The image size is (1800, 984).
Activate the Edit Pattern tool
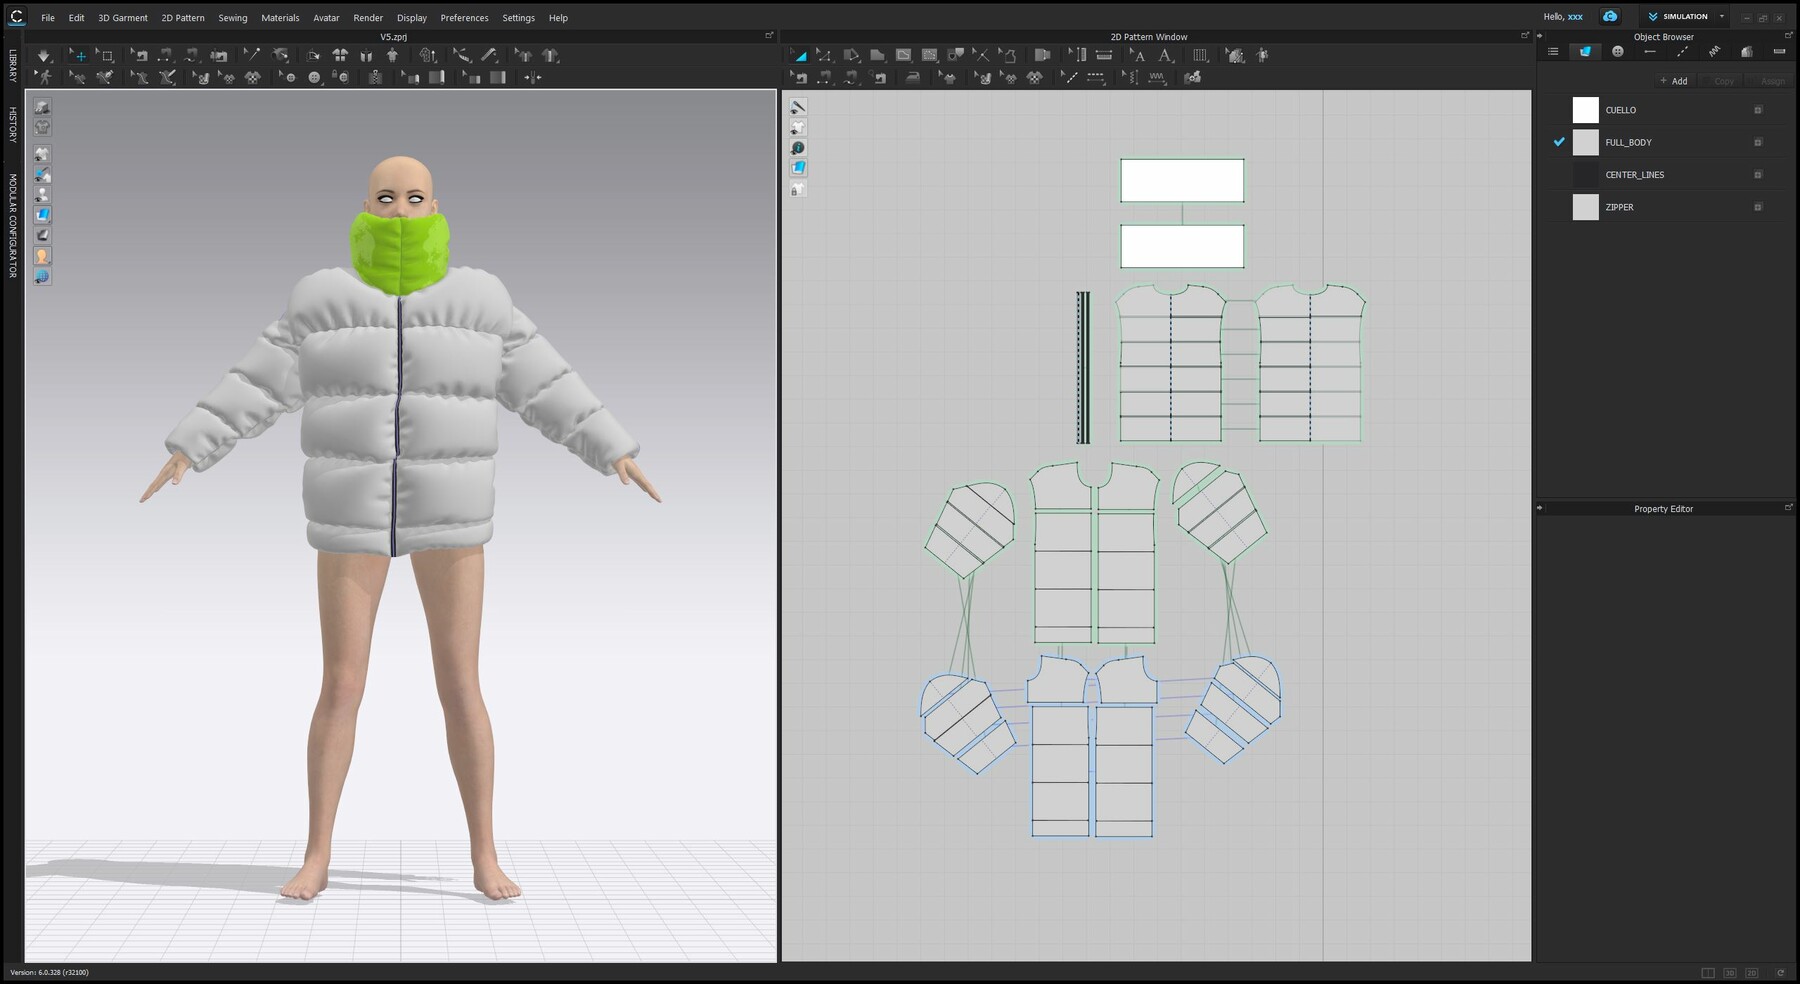coord(825,55)
